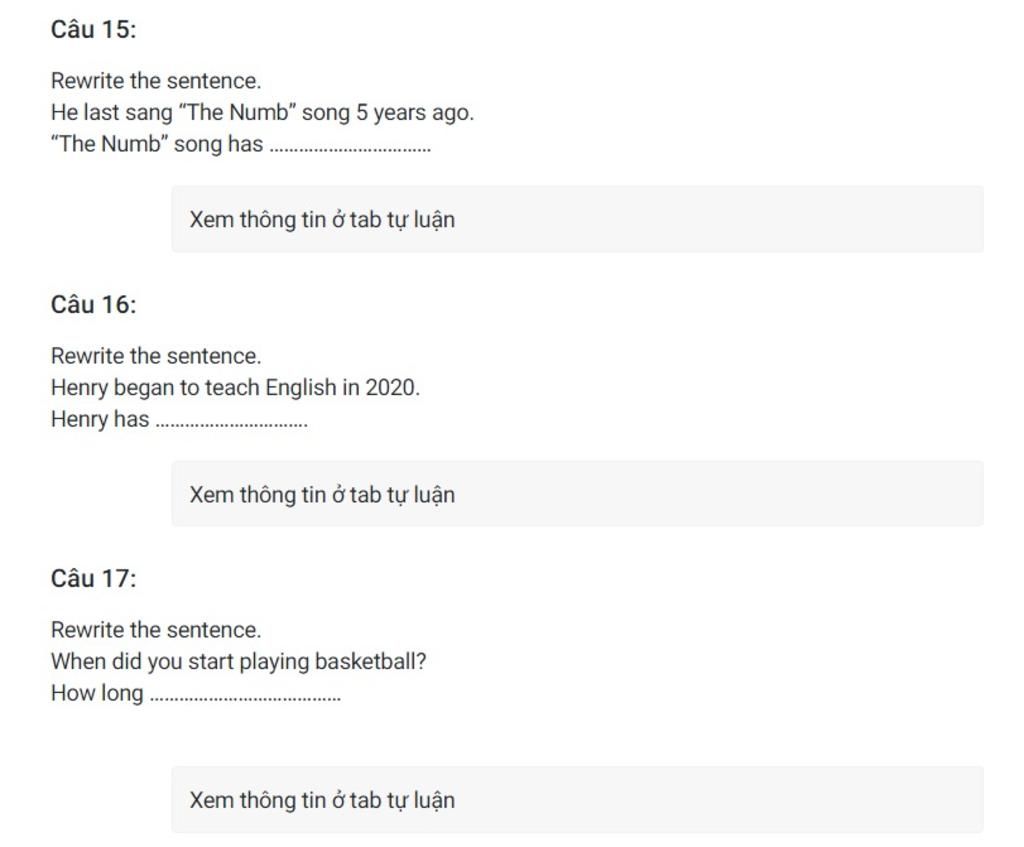The image size is (1024, 847).
Task: Click the words 'How long' in Câu 17
Action: point(97,694)
